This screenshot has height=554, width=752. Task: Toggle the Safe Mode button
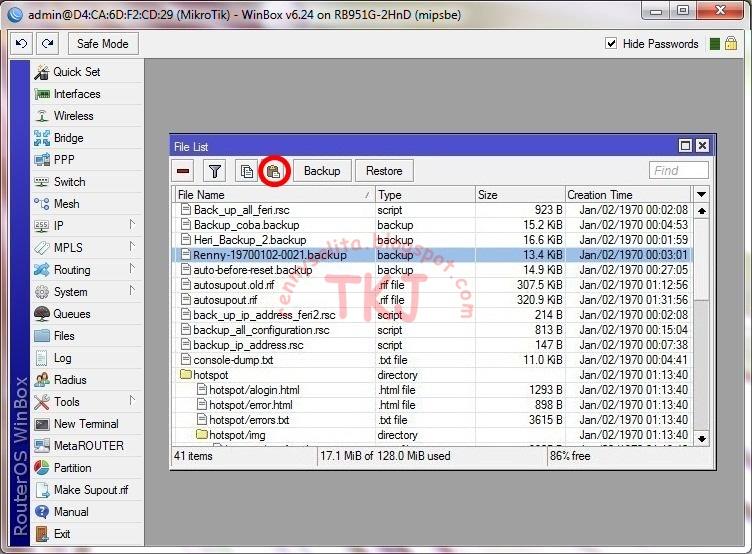103,44
